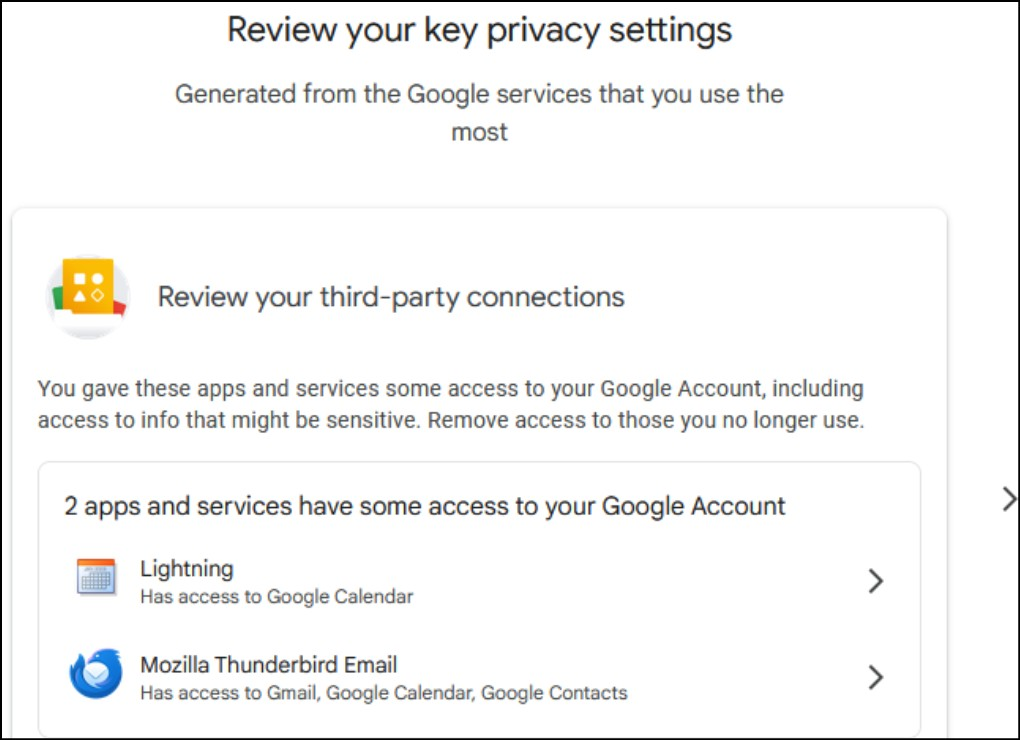Screen dimensions: 1020x740
Task: Click the Mozilla Thunderbird bird icon
Action: point(96,675)
